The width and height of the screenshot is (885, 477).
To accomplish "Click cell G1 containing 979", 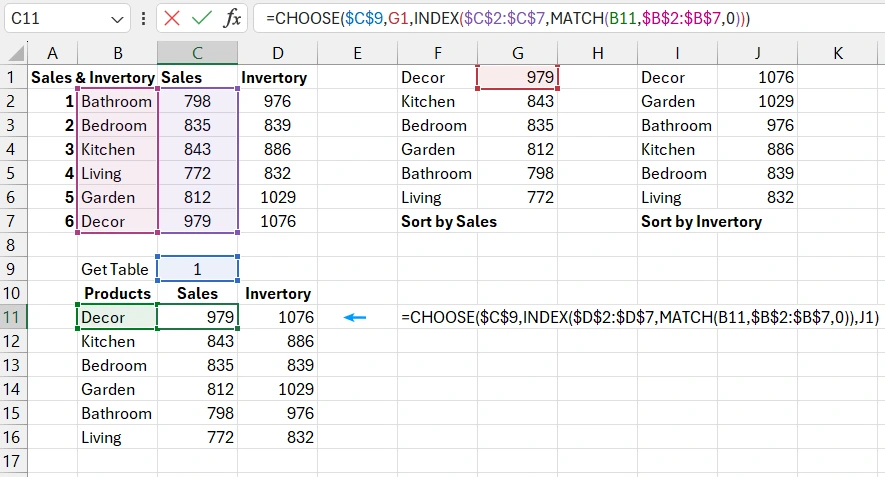I will 517,77.
